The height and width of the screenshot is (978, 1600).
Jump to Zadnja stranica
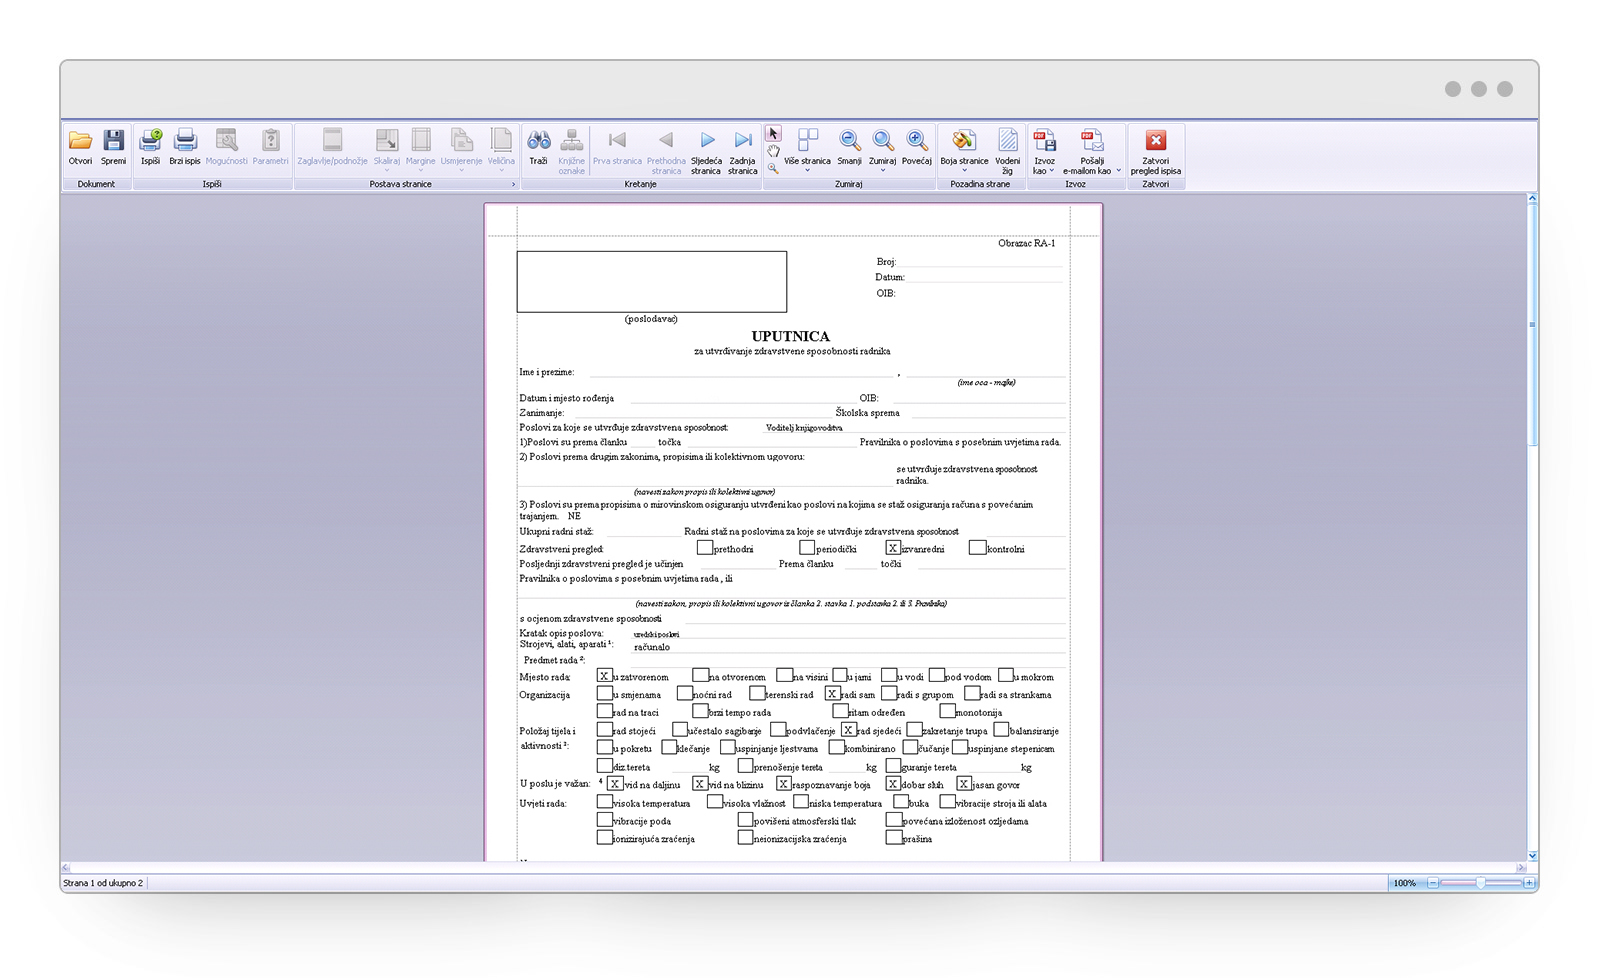(743, 151)
